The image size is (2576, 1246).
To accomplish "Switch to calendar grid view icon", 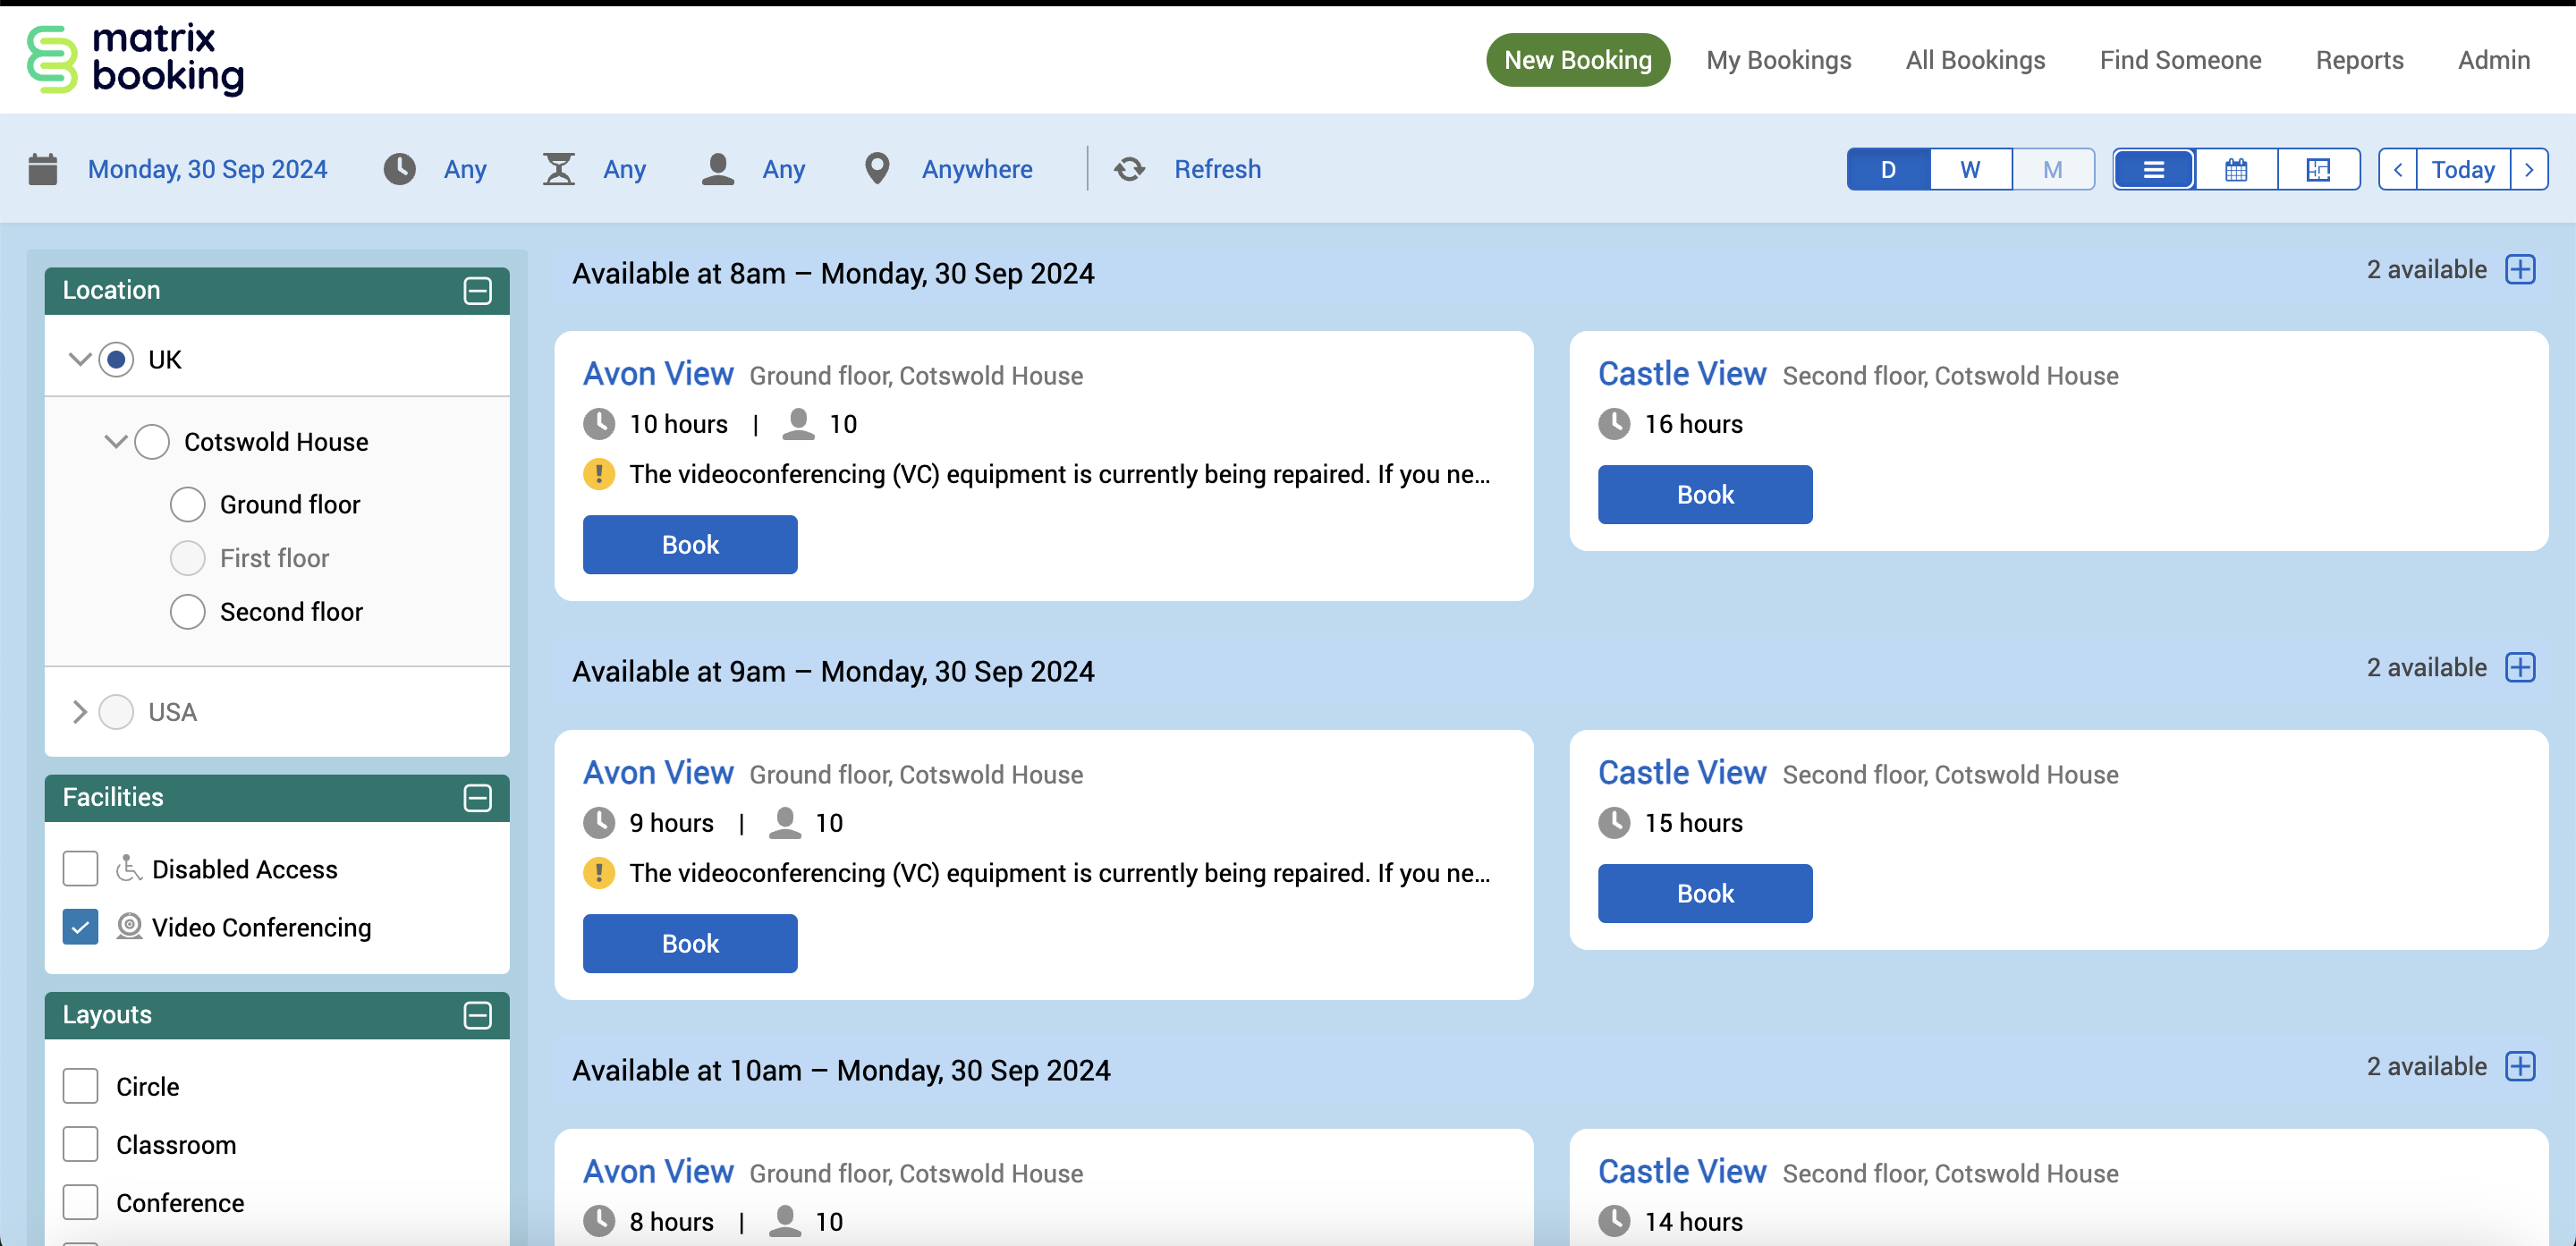I will tap(2236, 169).
